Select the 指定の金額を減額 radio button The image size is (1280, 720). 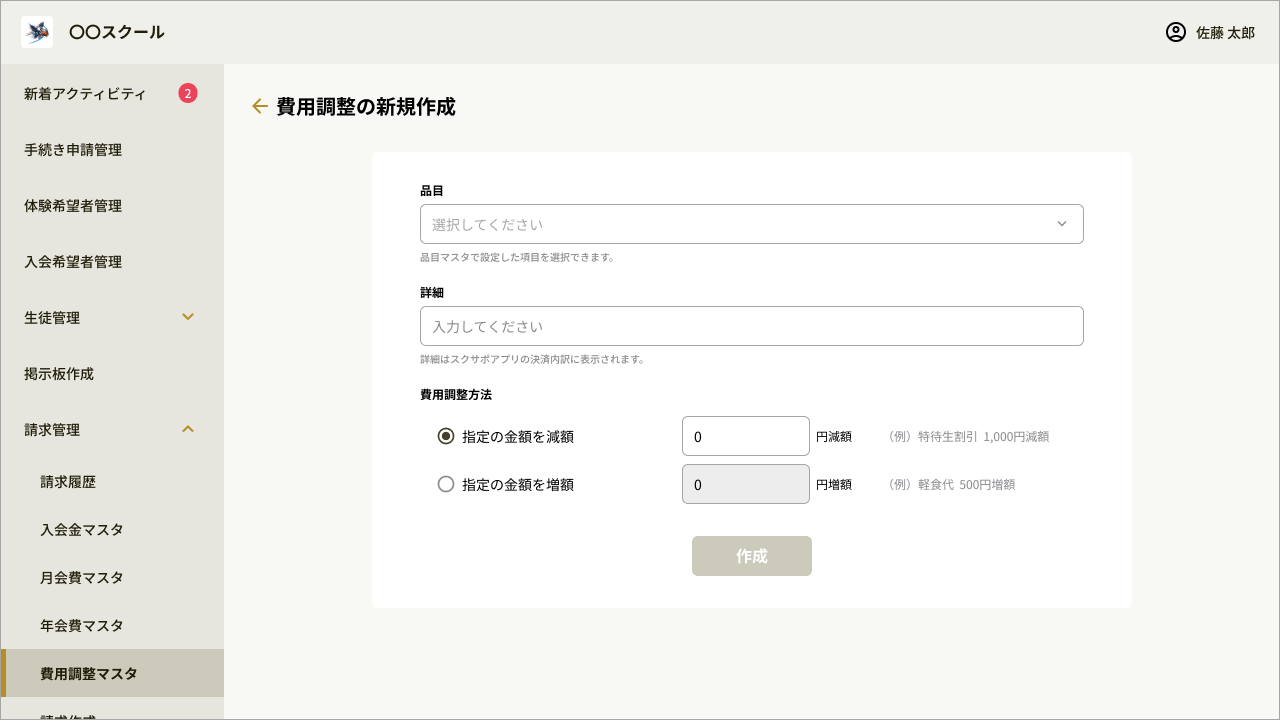point(446,436)
